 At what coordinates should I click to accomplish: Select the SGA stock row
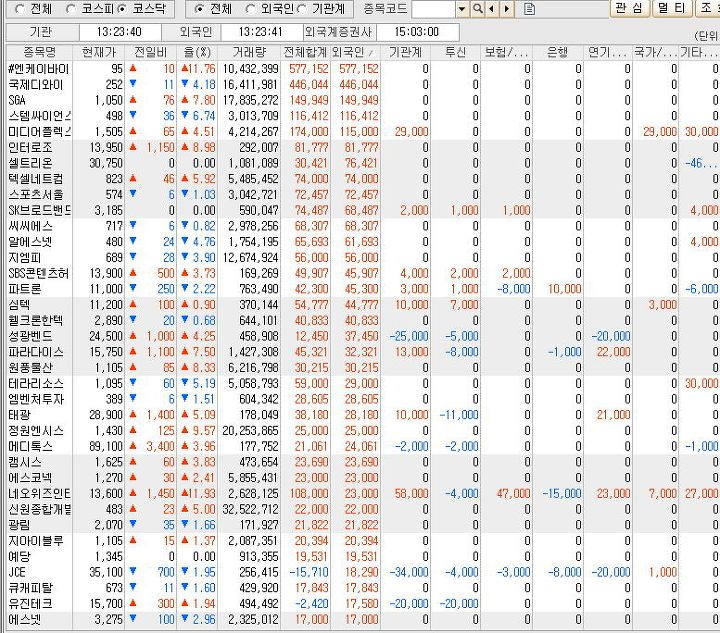363,100
